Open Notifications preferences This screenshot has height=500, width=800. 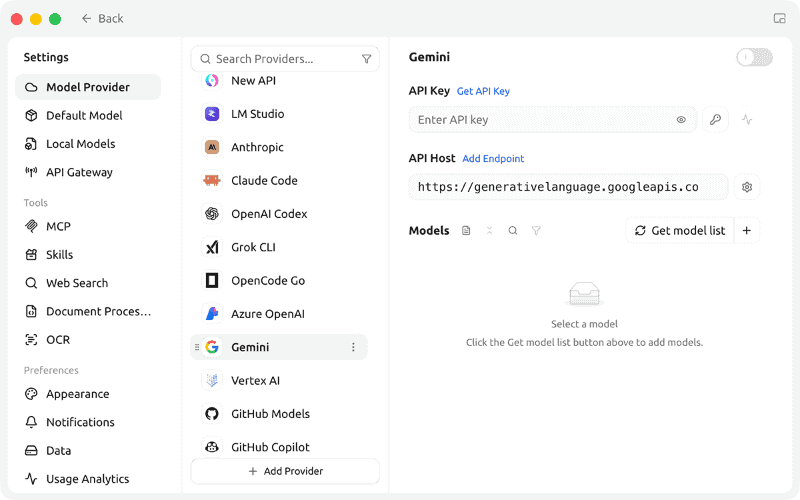coord(88,422)
